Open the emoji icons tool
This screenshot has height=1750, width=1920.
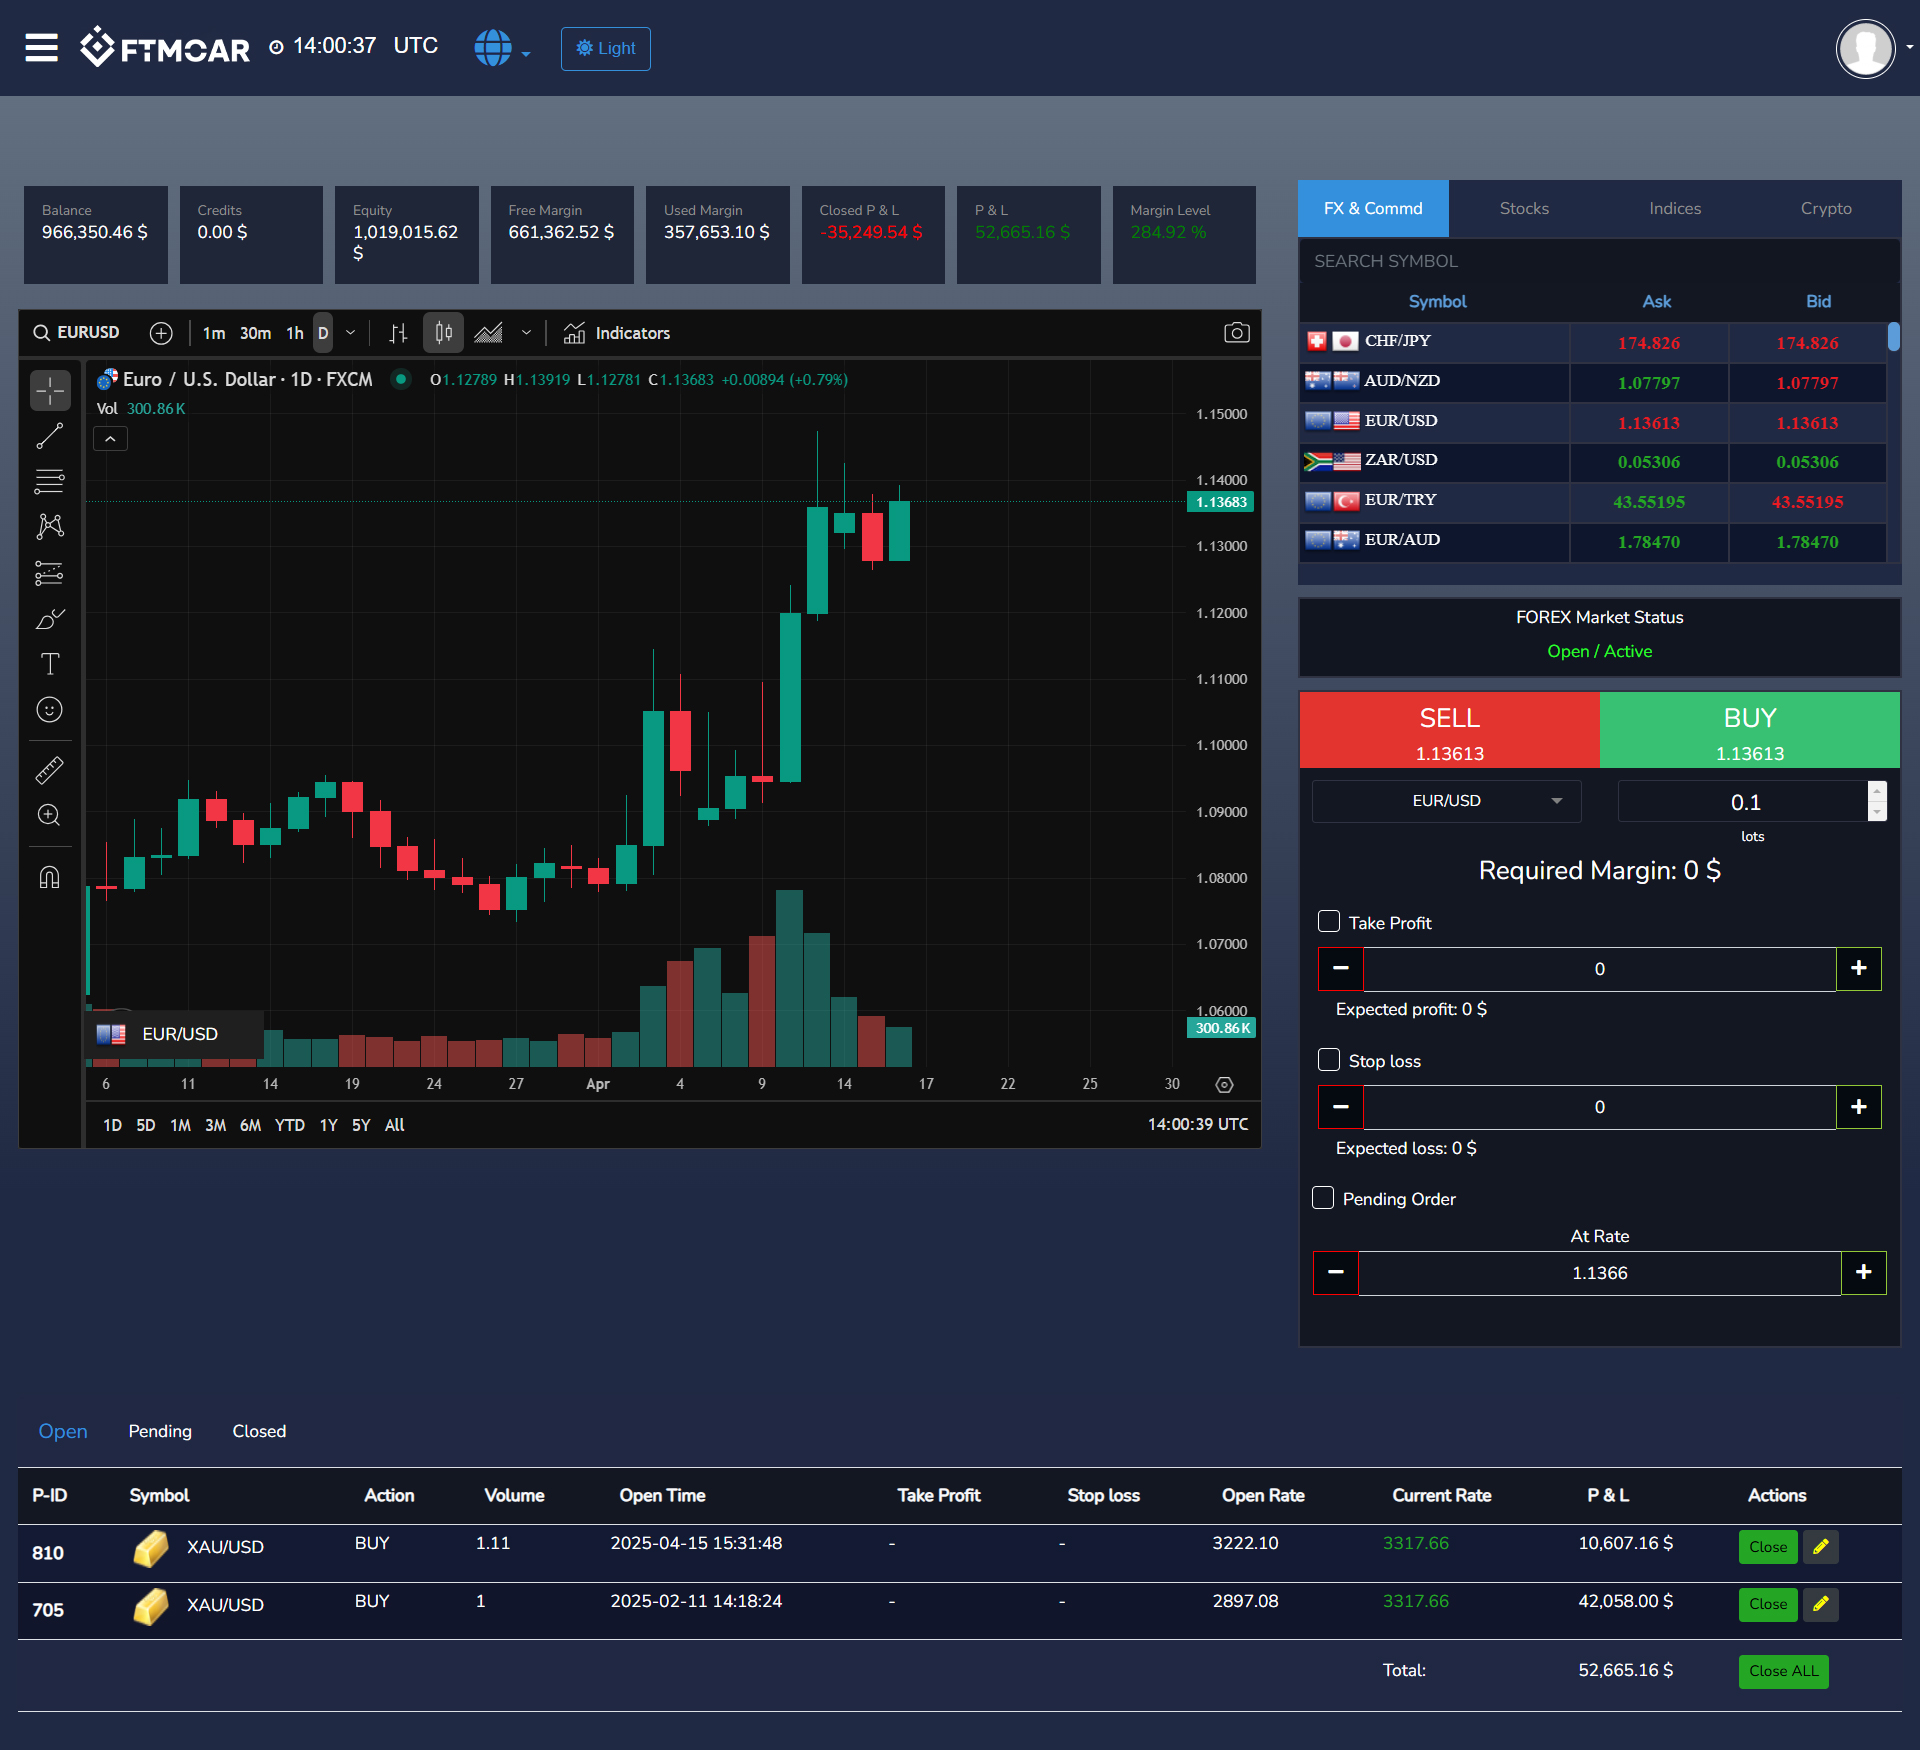coord(49,710)
